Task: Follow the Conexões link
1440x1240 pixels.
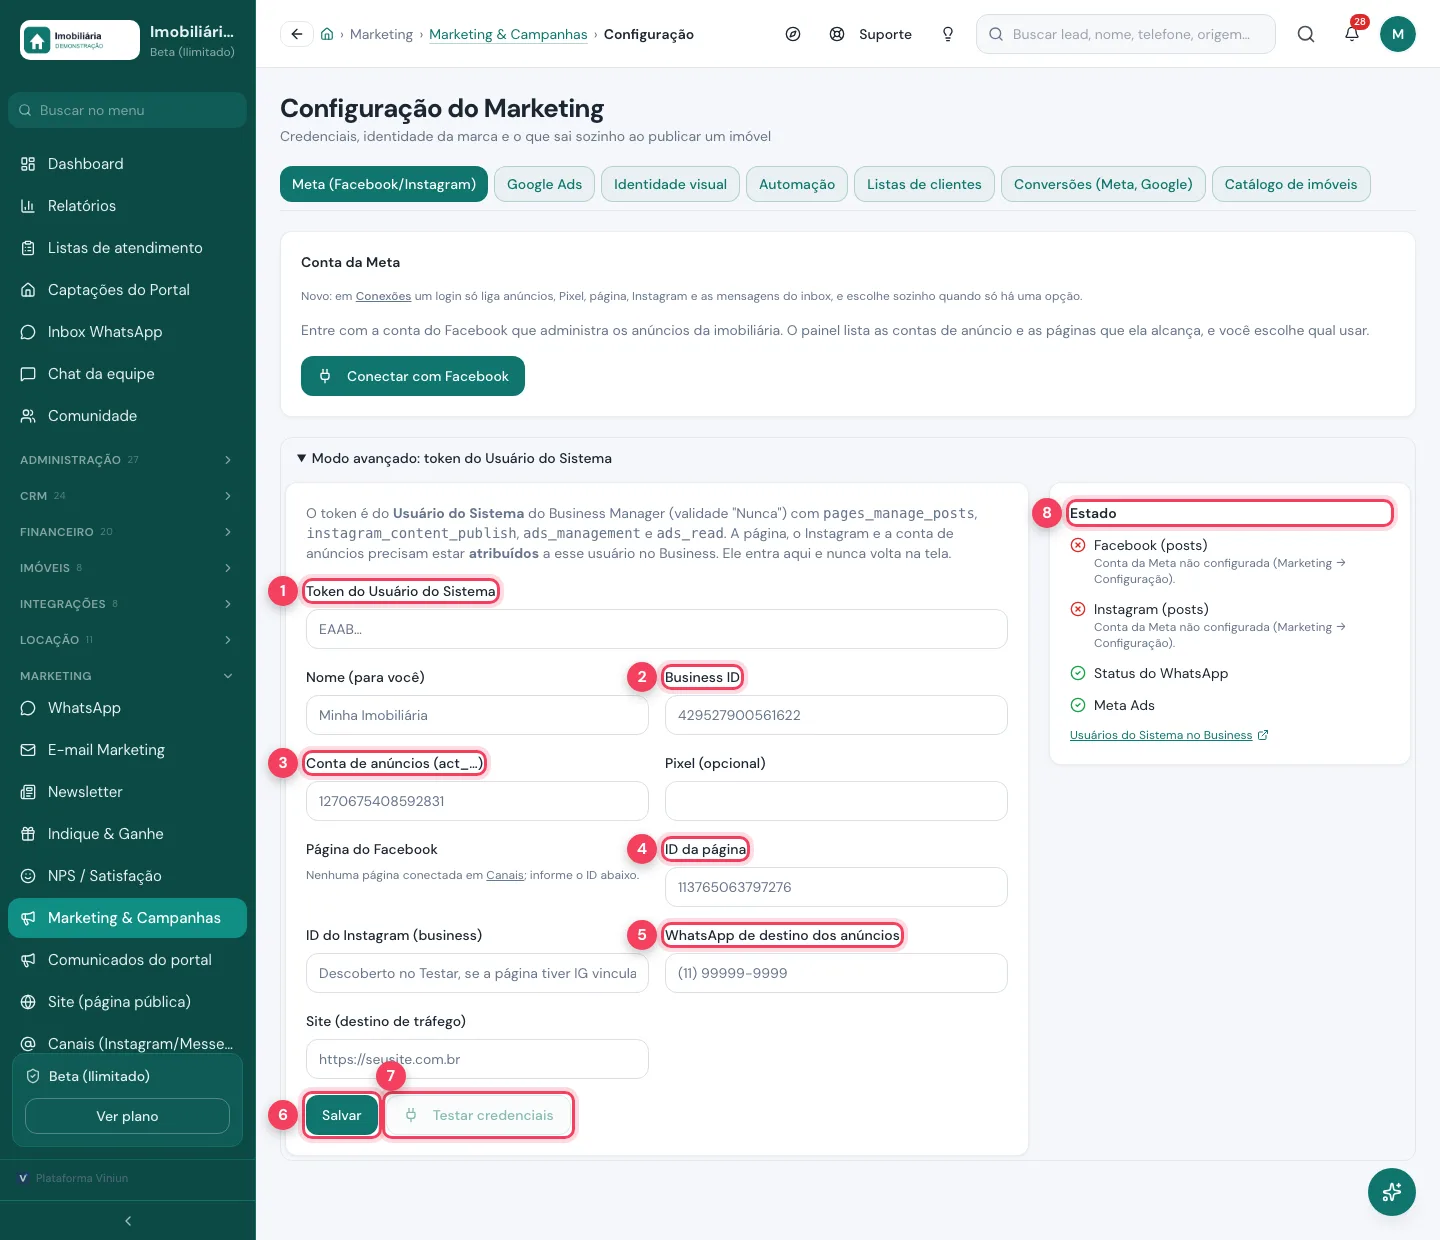Action: click(x=383, y=296)
